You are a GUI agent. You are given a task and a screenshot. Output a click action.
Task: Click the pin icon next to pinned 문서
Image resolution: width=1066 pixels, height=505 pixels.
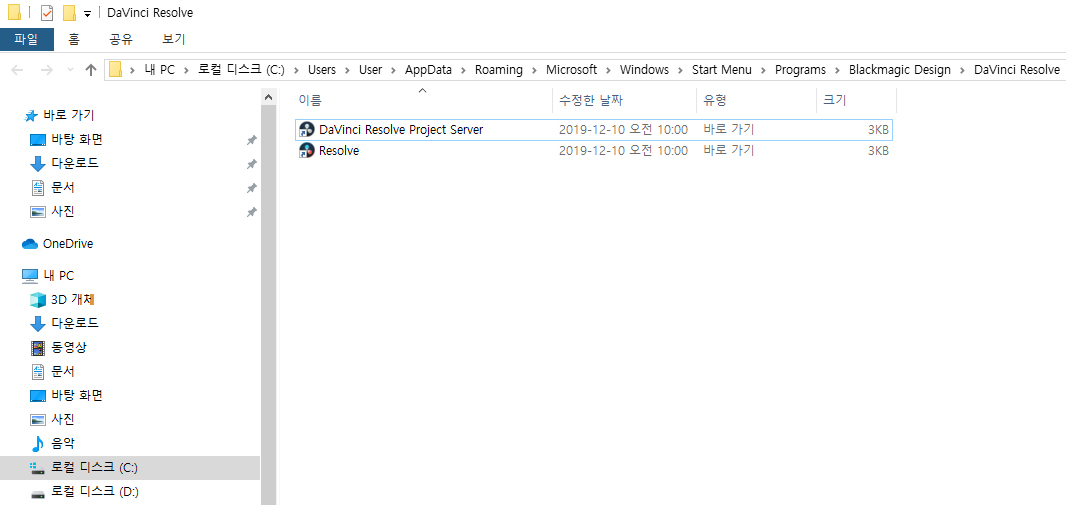(251, 188)
